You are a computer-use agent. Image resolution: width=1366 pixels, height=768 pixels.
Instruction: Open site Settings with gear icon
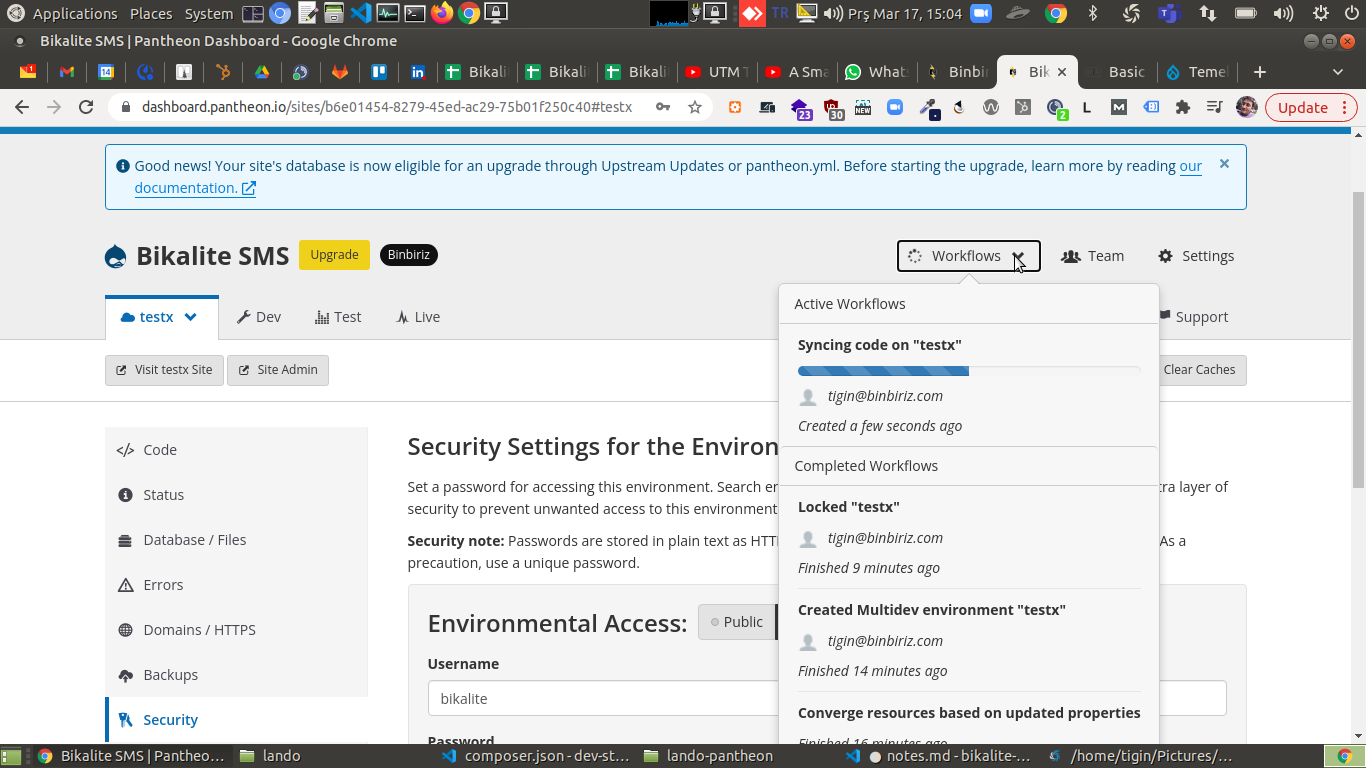click(x=1196, y=256)
